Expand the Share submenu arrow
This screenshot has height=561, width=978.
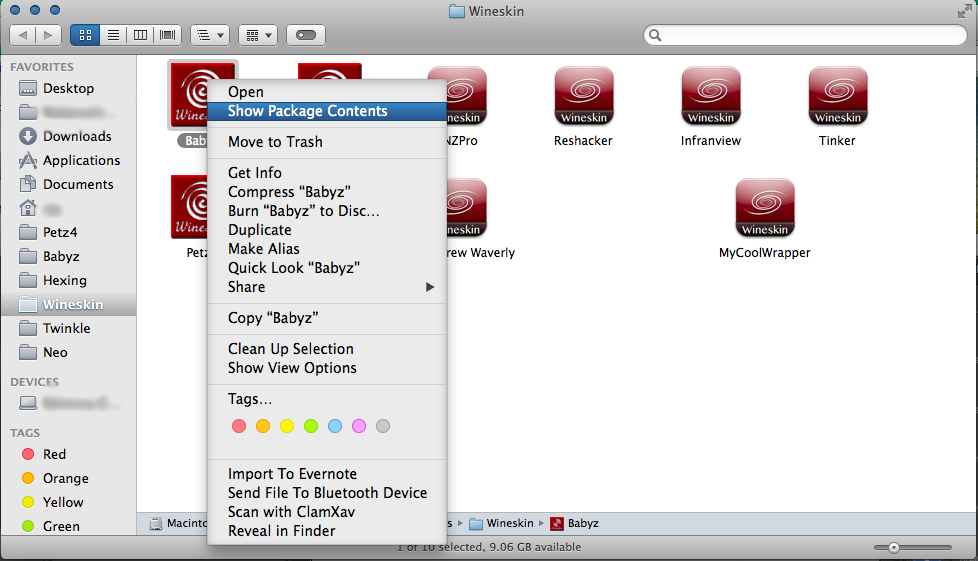[x=430, y=287]
